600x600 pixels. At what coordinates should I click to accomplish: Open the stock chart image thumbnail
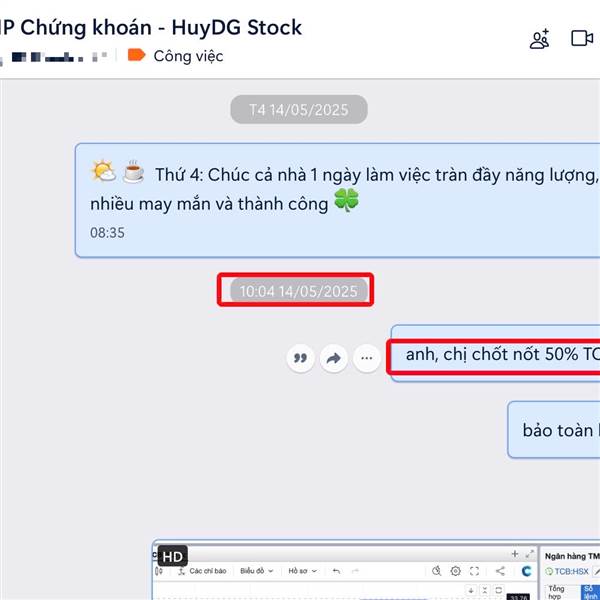376,570
